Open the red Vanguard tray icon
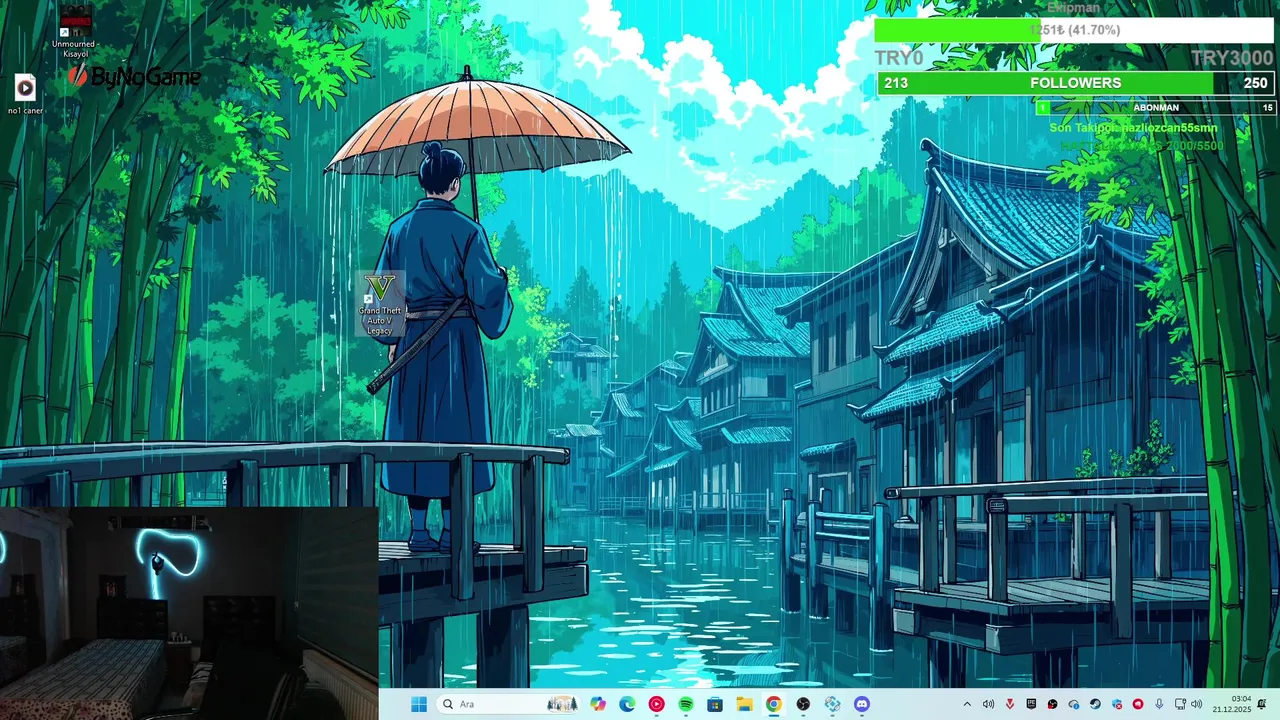This screenshot has height=720, width=1280. click(x=1010, y=704)
